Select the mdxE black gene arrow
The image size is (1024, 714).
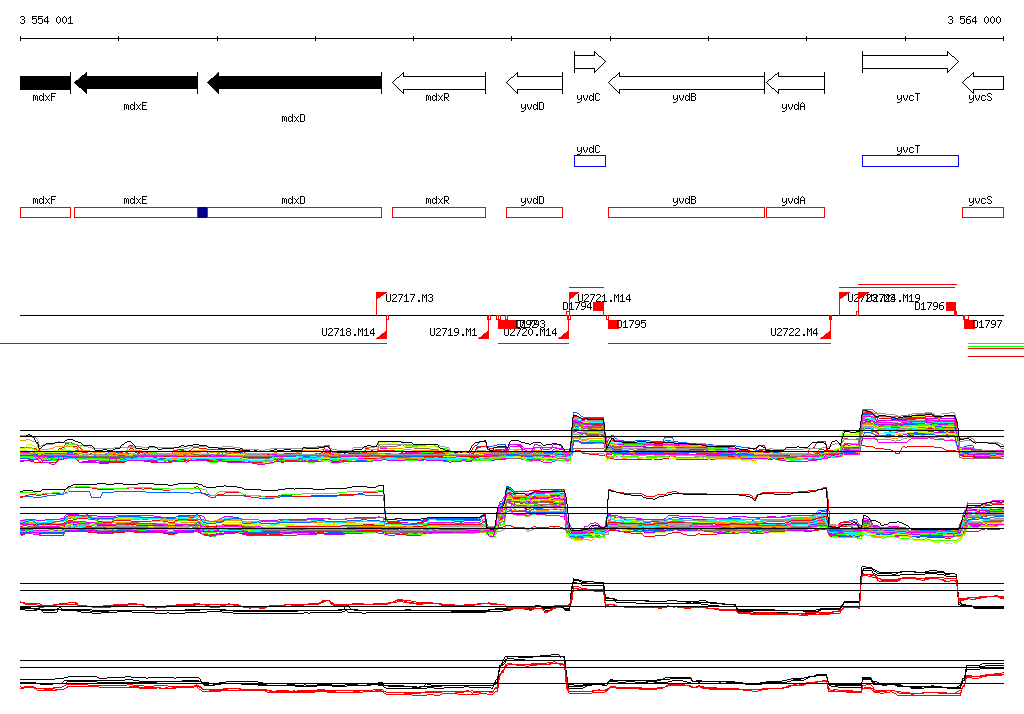pyautogui.click(x=135, y=83)
